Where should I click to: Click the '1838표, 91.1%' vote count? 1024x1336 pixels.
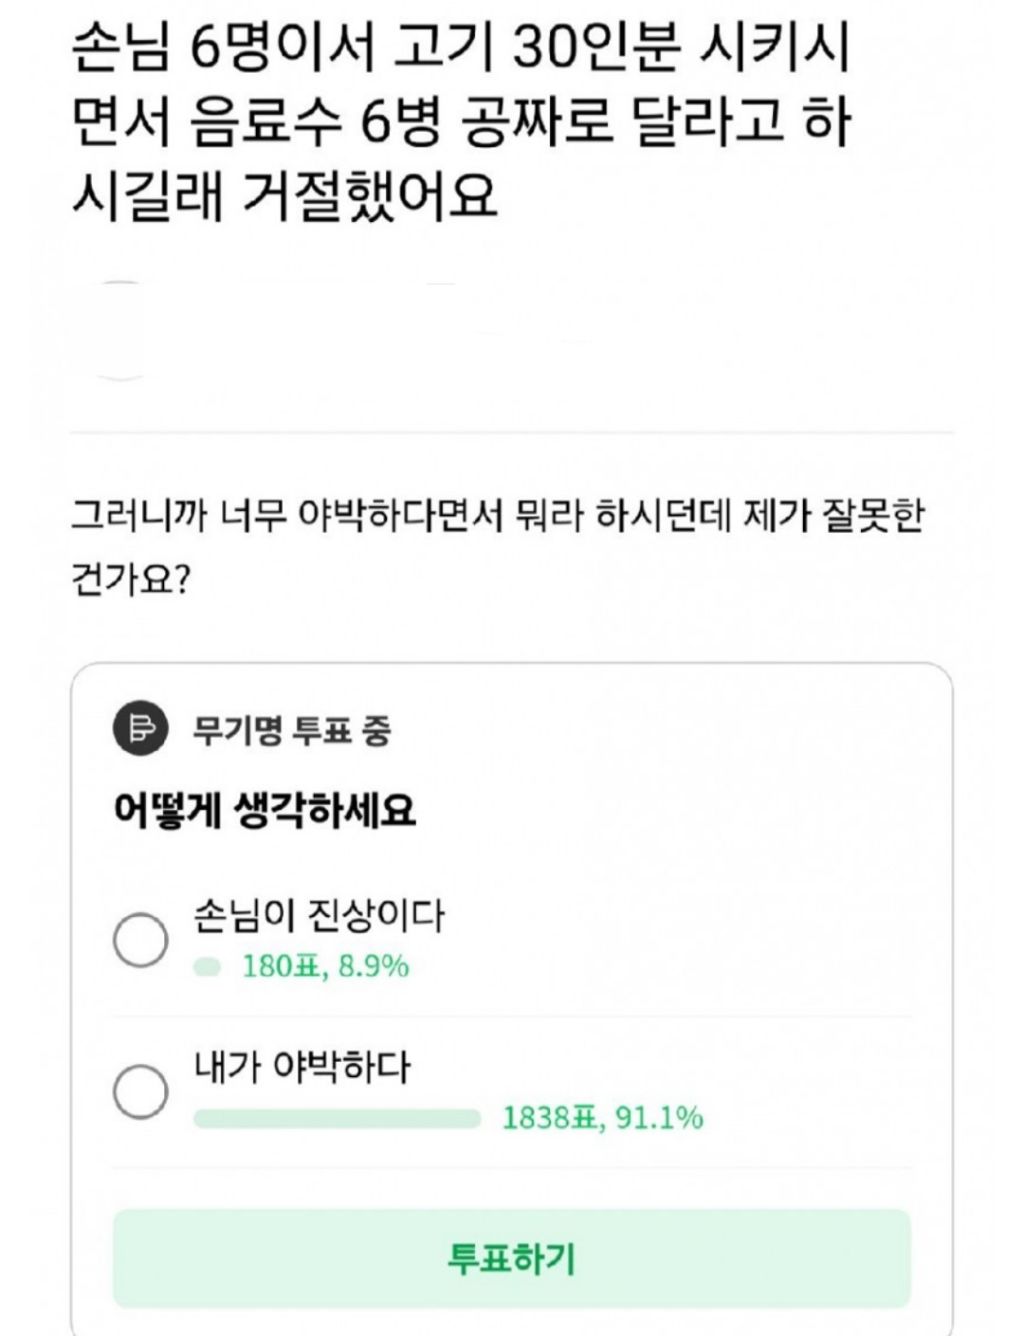tap(602, 1118)
